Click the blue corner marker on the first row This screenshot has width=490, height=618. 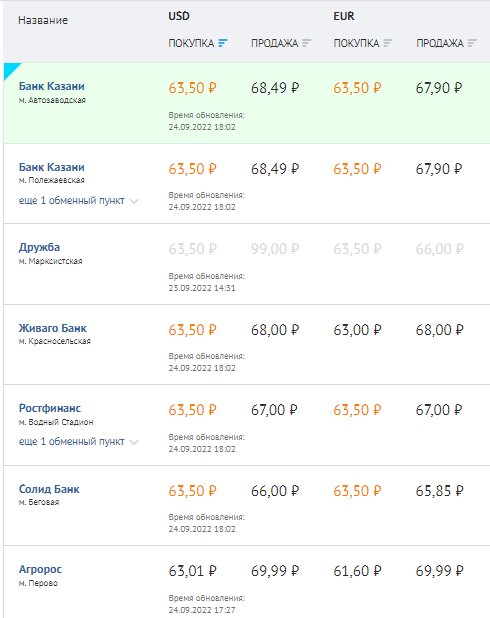tap(9, 69)
